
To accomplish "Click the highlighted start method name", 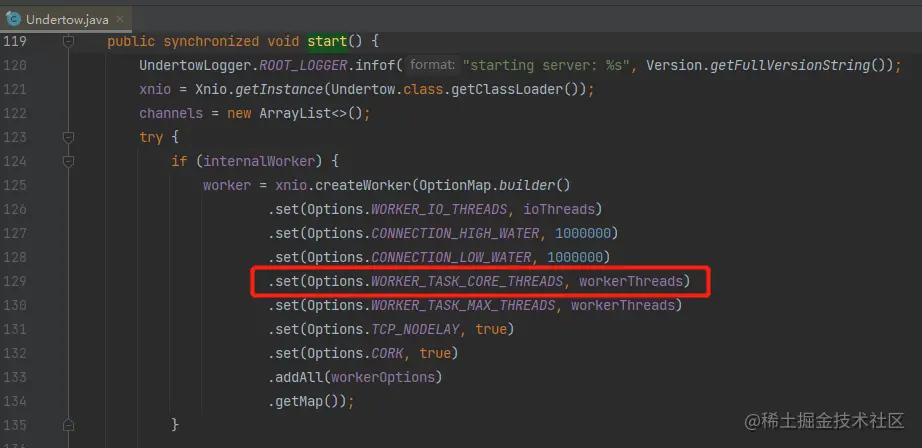I will pyautogui.click(x=328, y=42).
